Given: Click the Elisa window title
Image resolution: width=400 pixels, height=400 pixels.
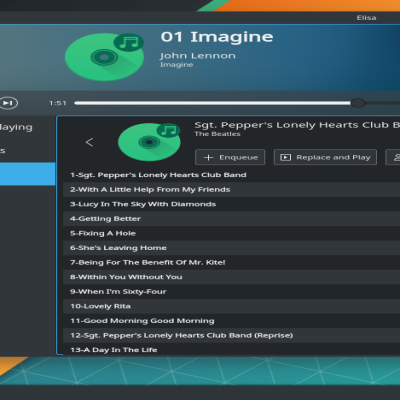Looking at the screenshot, I should 366,18.
